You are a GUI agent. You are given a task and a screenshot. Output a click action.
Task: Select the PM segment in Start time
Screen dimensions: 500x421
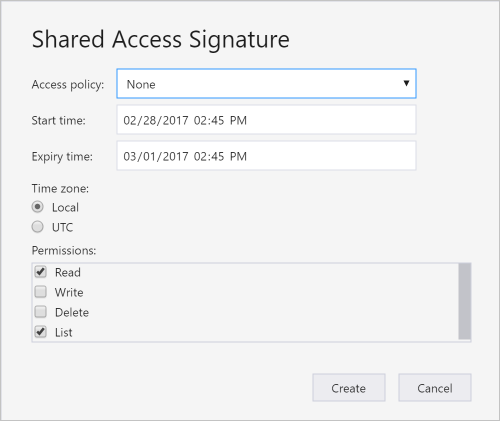pos(238,120)
